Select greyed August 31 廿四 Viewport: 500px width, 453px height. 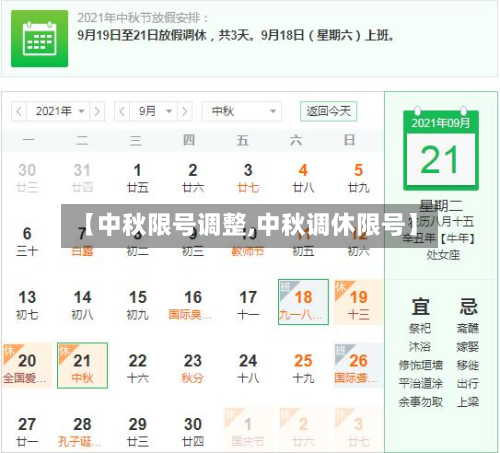(x=82, y=178)
